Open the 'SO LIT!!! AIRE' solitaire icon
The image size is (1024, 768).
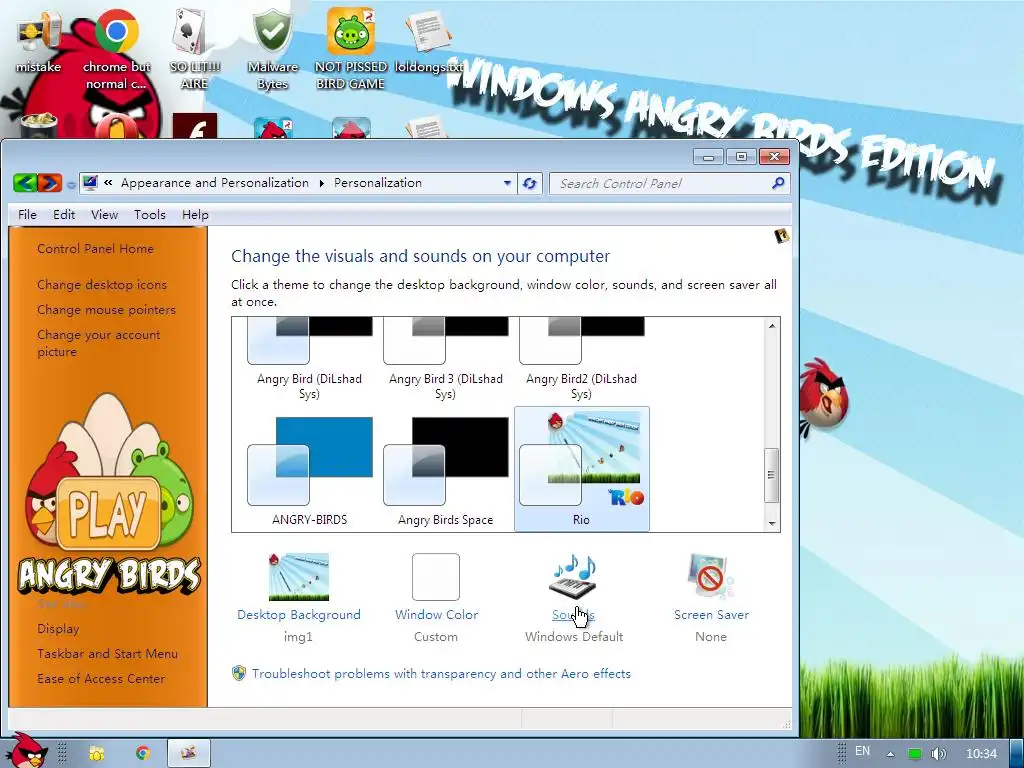click(194, 49)
